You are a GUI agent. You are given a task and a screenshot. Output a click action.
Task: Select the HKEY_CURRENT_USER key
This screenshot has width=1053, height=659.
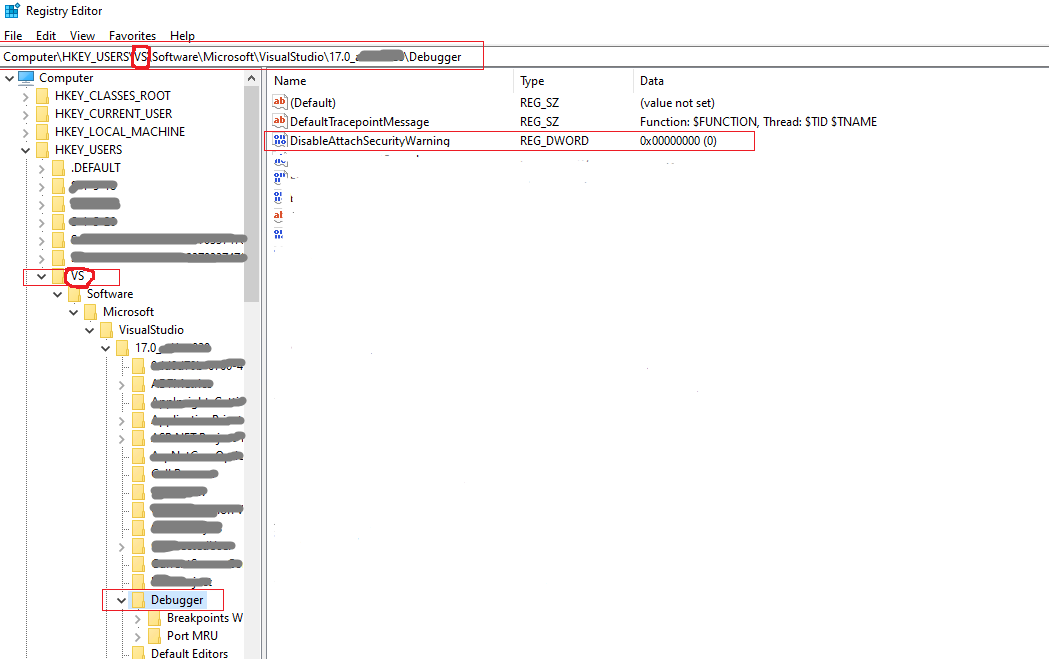(x=113, y=114)
